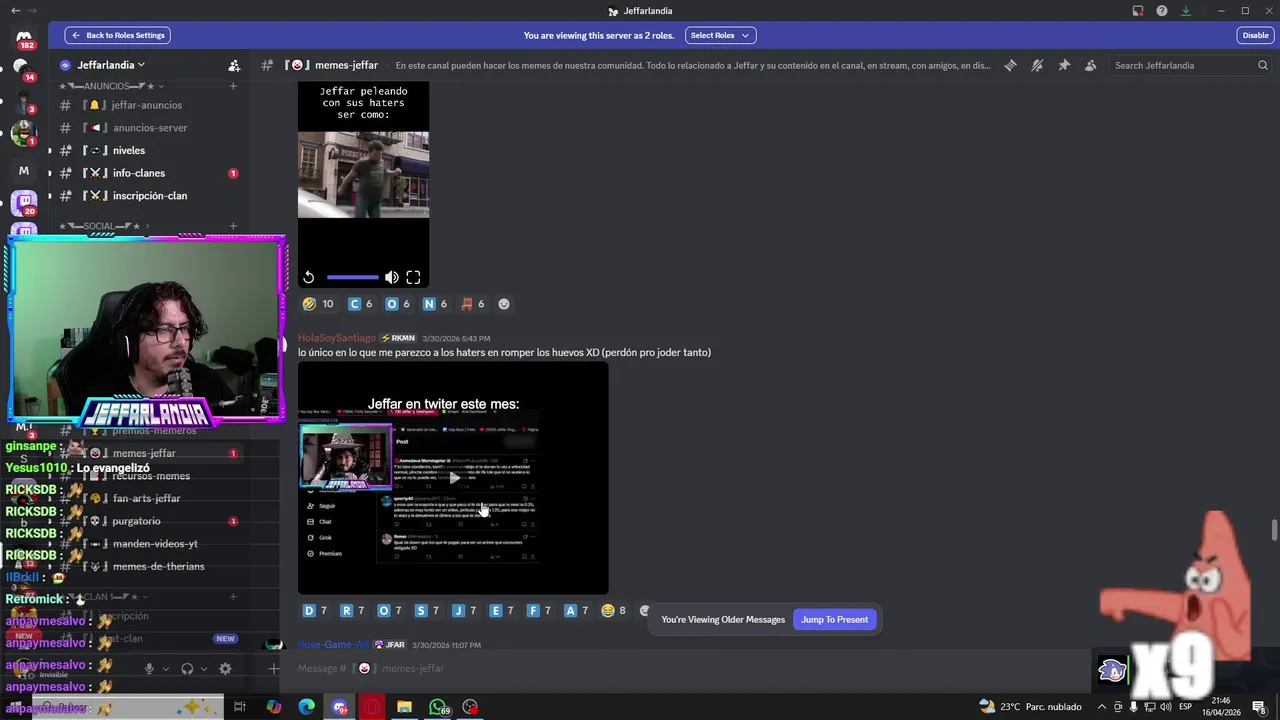Screen dimensions: 1280x720
Task: Open Microsoft Edge from taskbar
Action: (x=307, y=707)
